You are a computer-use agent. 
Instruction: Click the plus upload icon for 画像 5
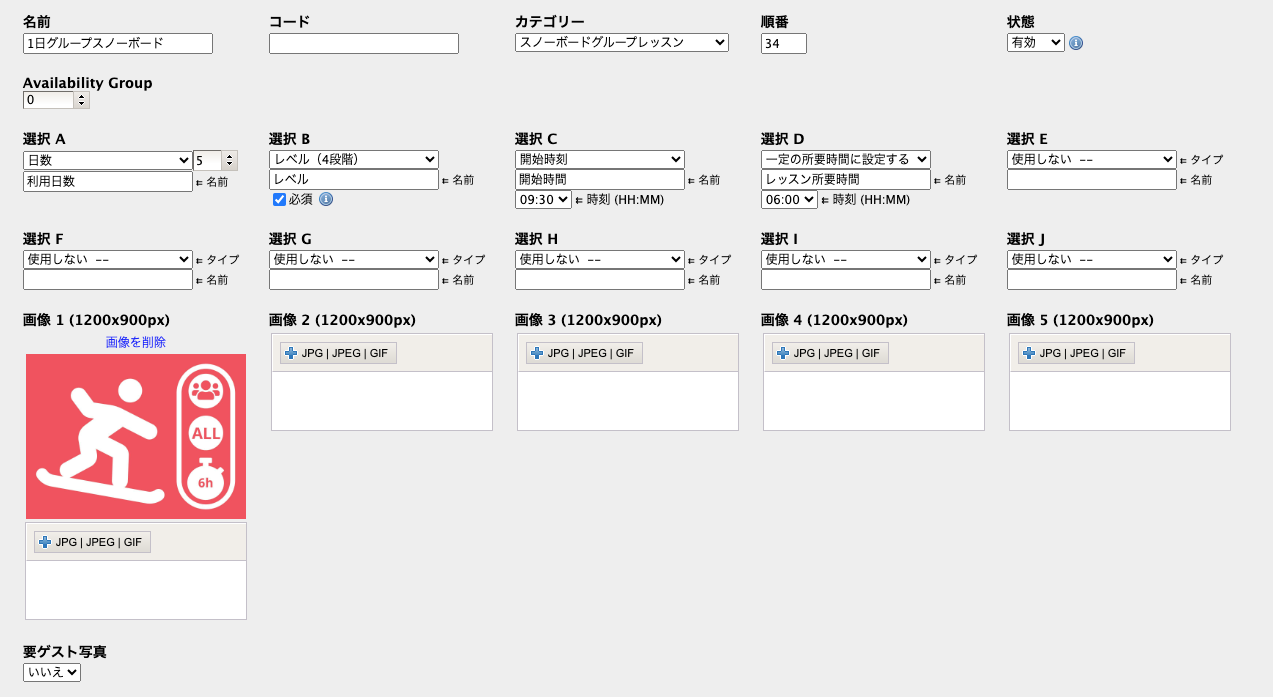pos(1028,353)
